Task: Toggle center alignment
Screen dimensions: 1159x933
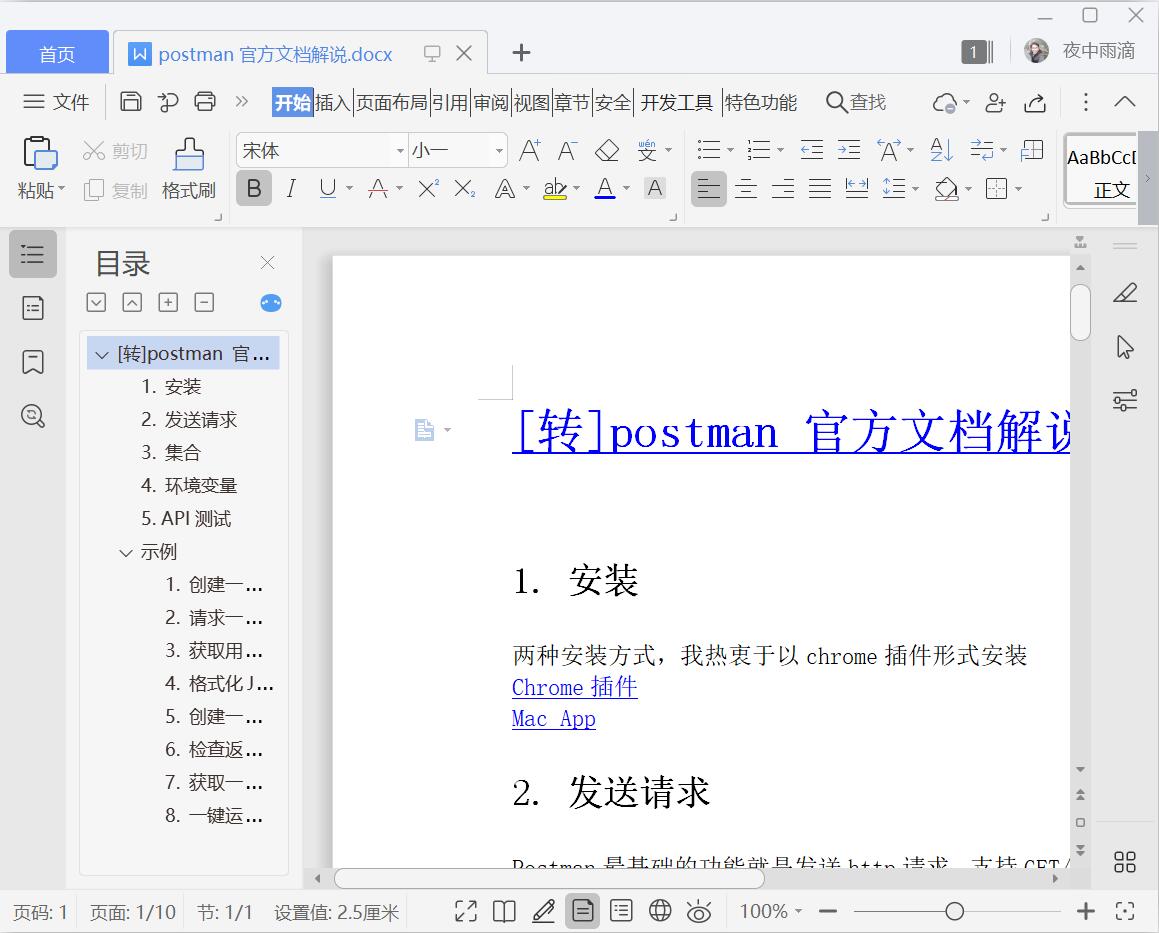Action: tap(746, 189)
